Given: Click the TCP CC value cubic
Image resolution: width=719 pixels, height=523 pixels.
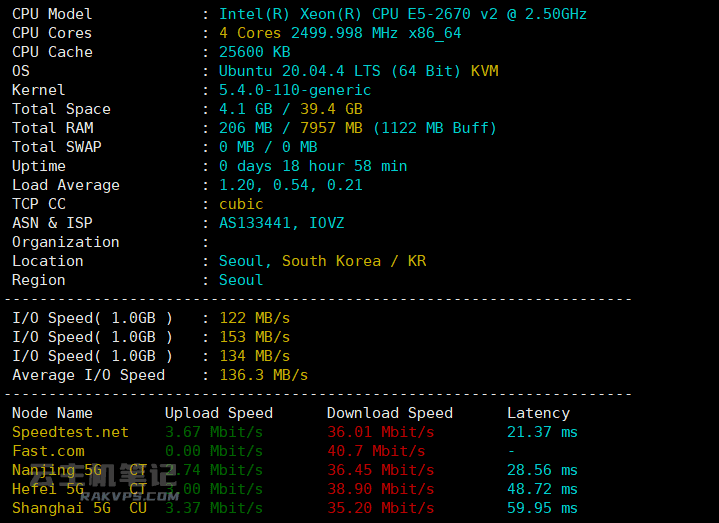Looking at the screenshot, I should (241, 204).
